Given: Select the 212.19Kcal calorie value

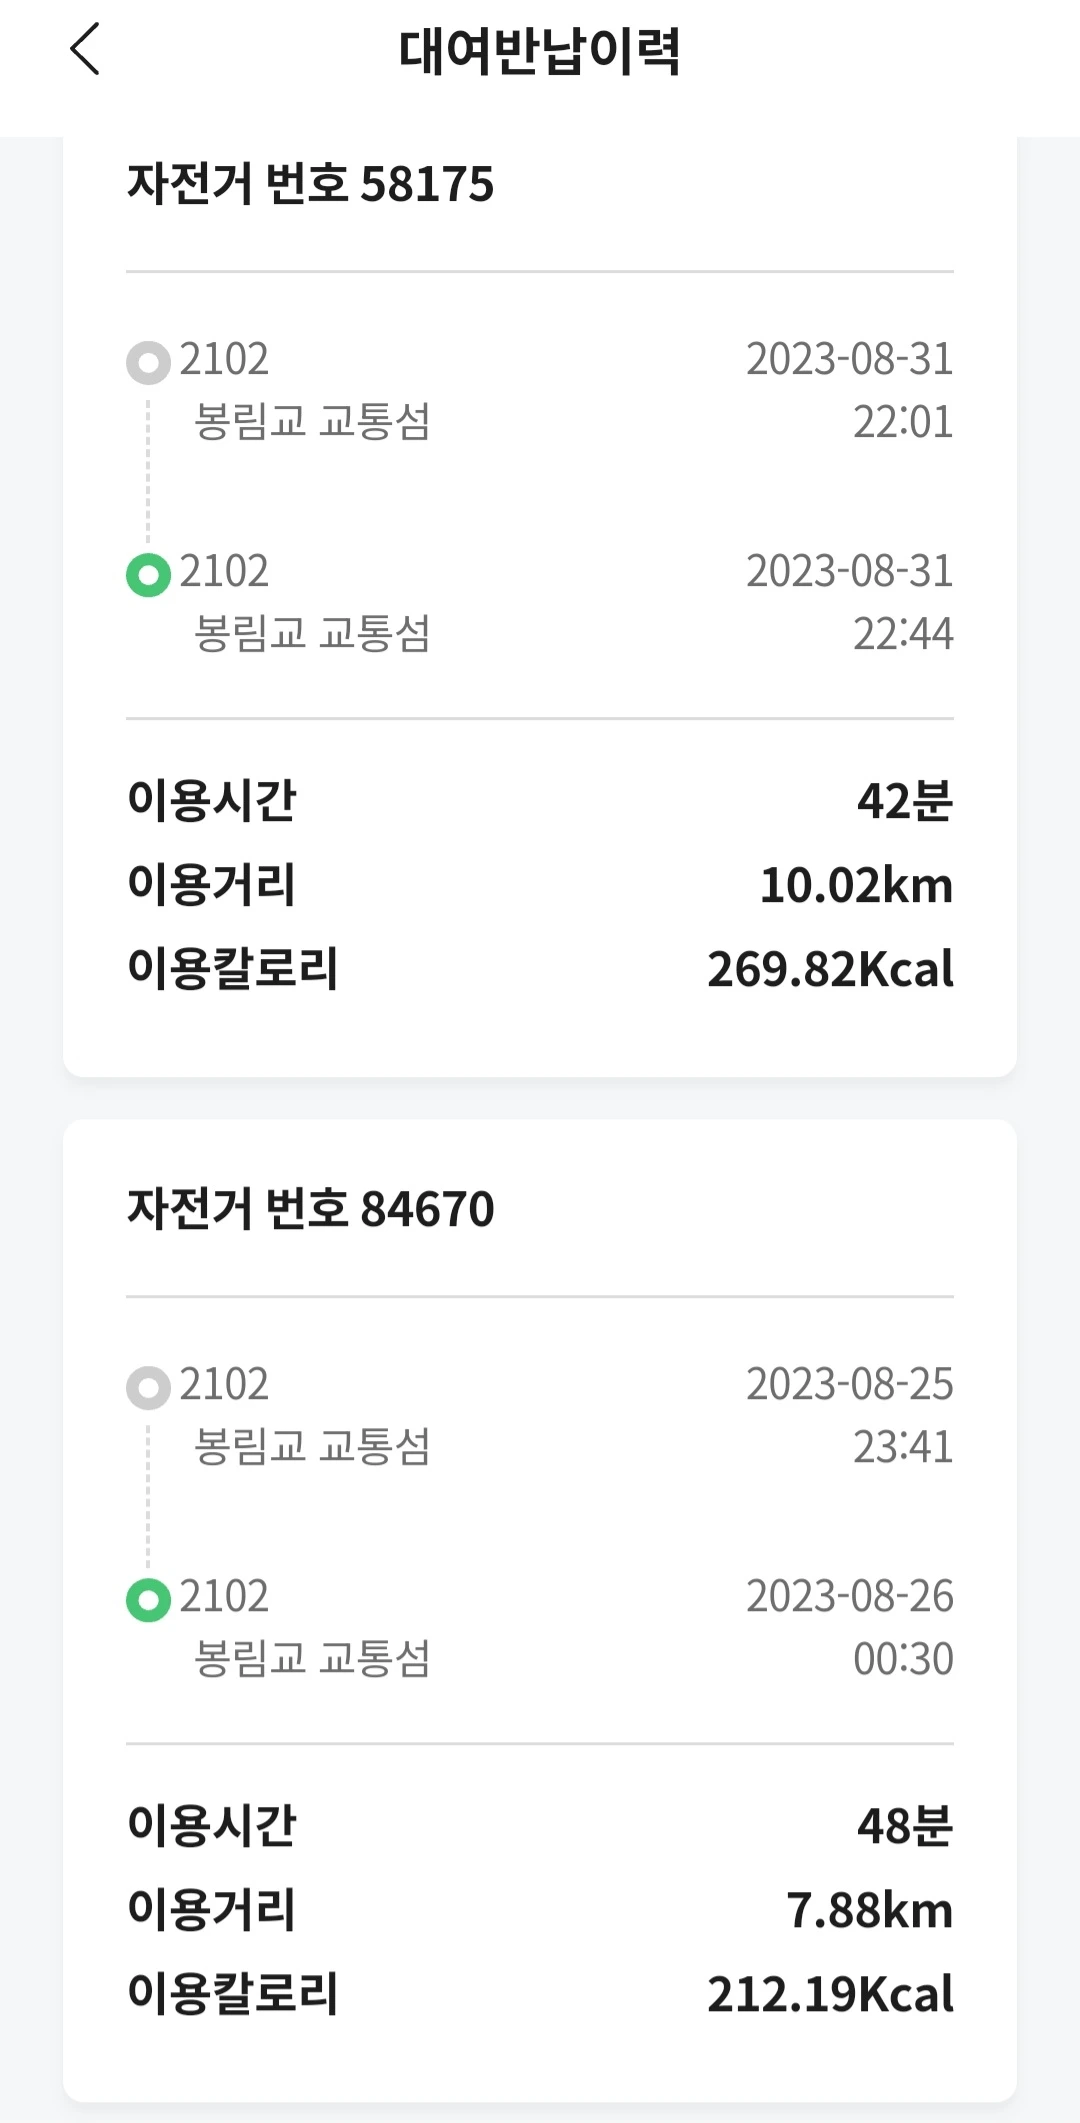Looking at the screenshot, I should [x=830, y=1995].
